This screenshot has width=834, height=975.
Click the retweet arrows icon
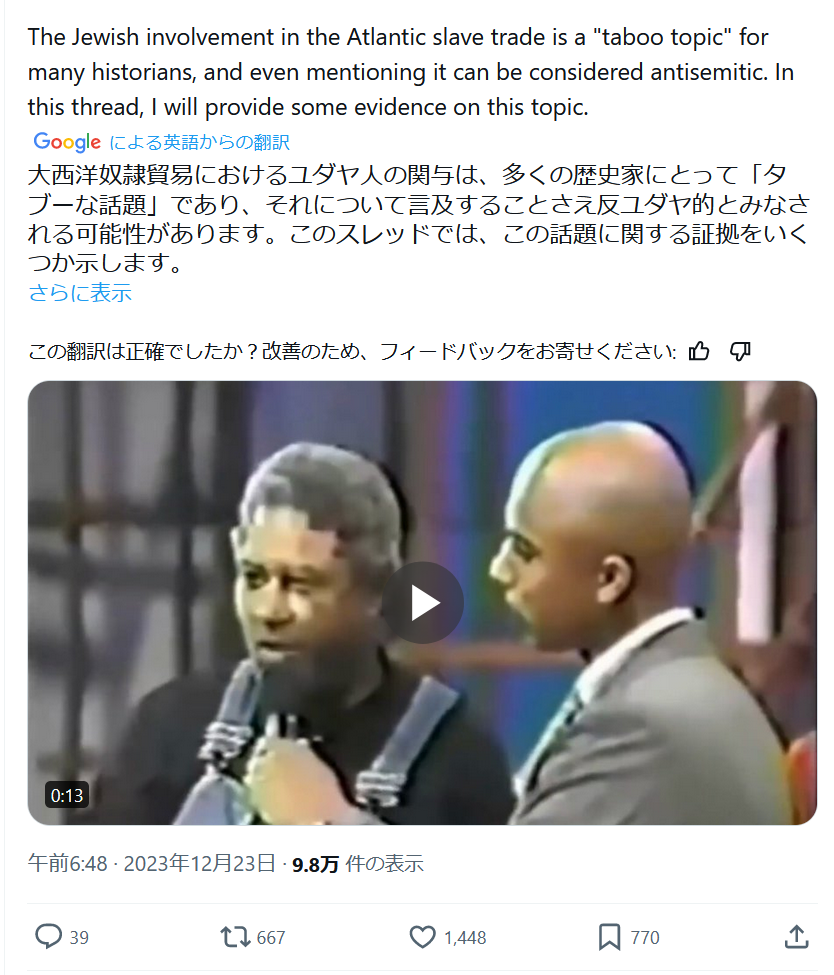coord(235,936)
